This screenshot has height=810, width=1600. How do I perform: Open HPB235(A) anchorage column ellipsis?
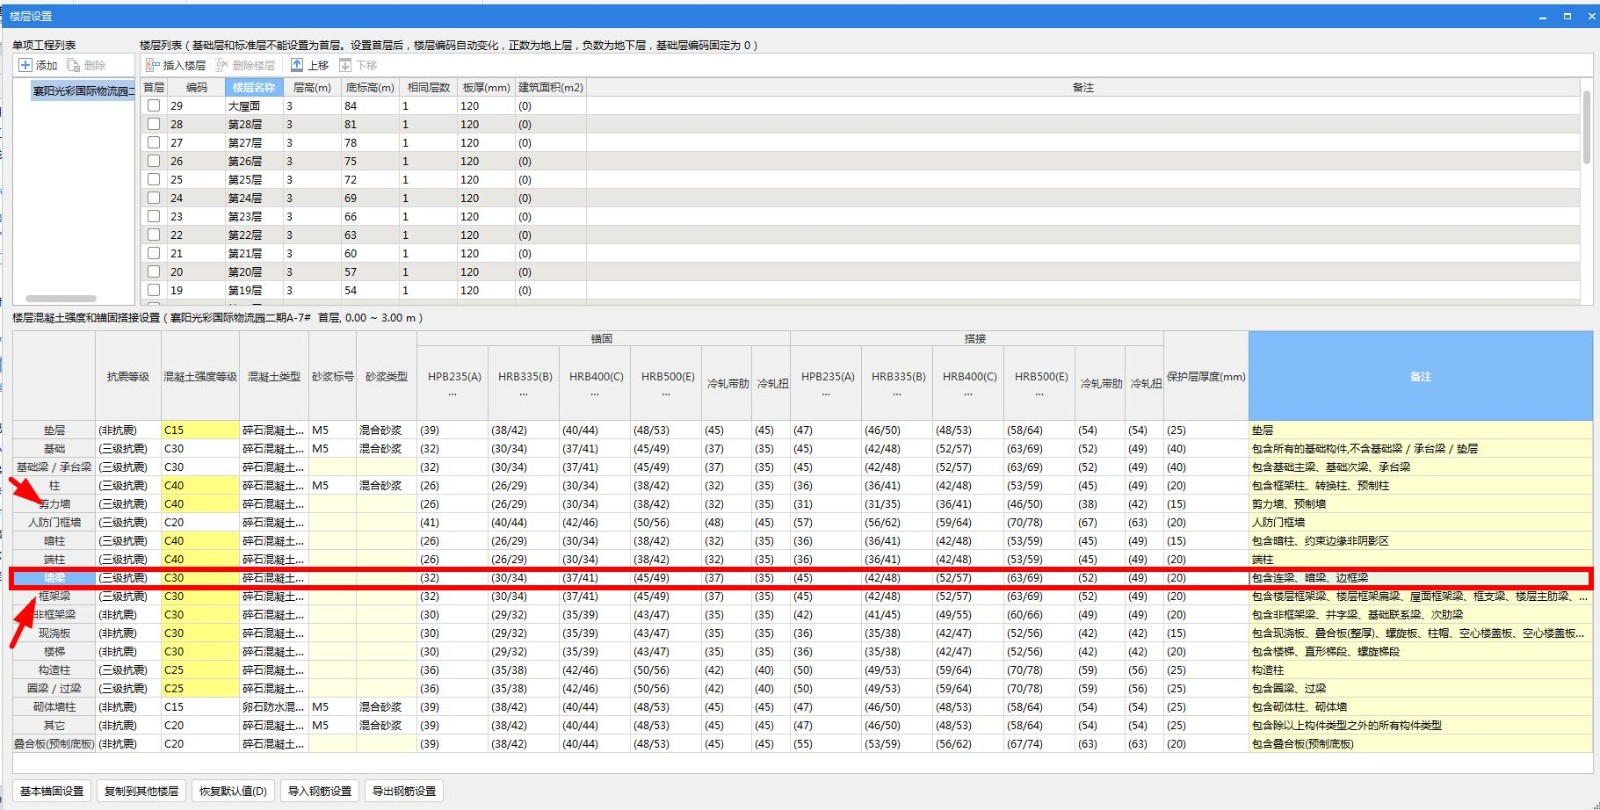pos(454,394)
